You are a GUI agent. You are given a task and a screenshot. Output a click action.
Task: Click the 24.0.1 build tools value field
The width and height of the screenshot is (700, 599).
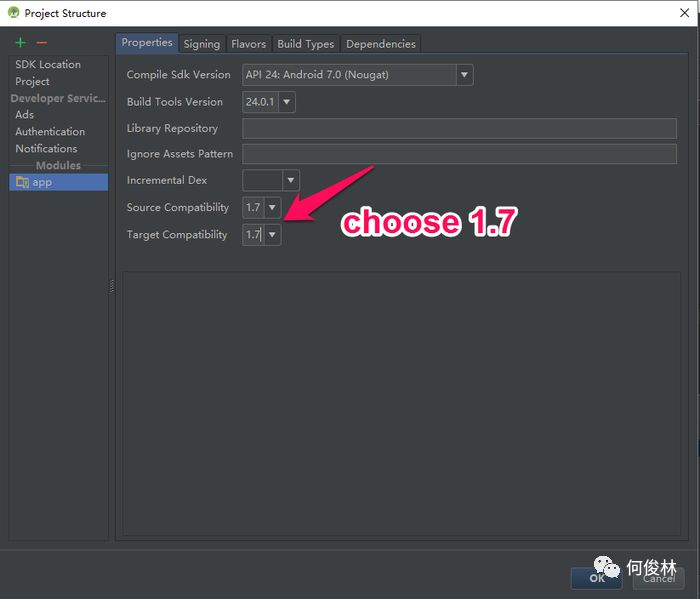tap(261, 102)
